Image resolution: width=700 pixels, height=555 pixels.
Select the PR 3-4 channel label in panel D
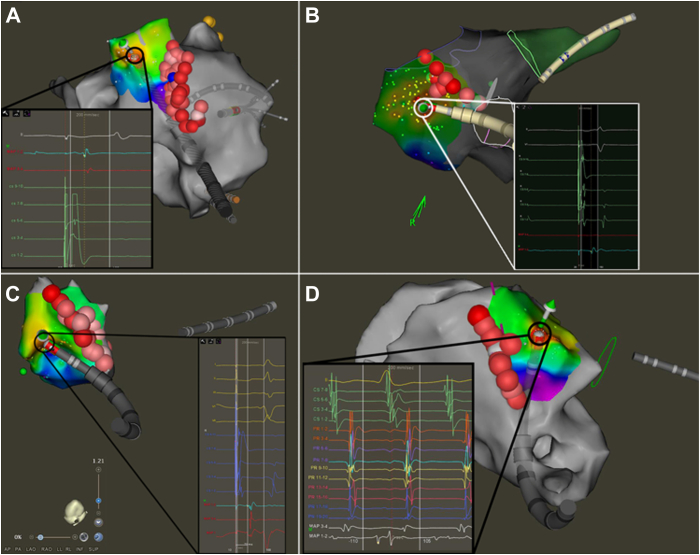(320, 438)
